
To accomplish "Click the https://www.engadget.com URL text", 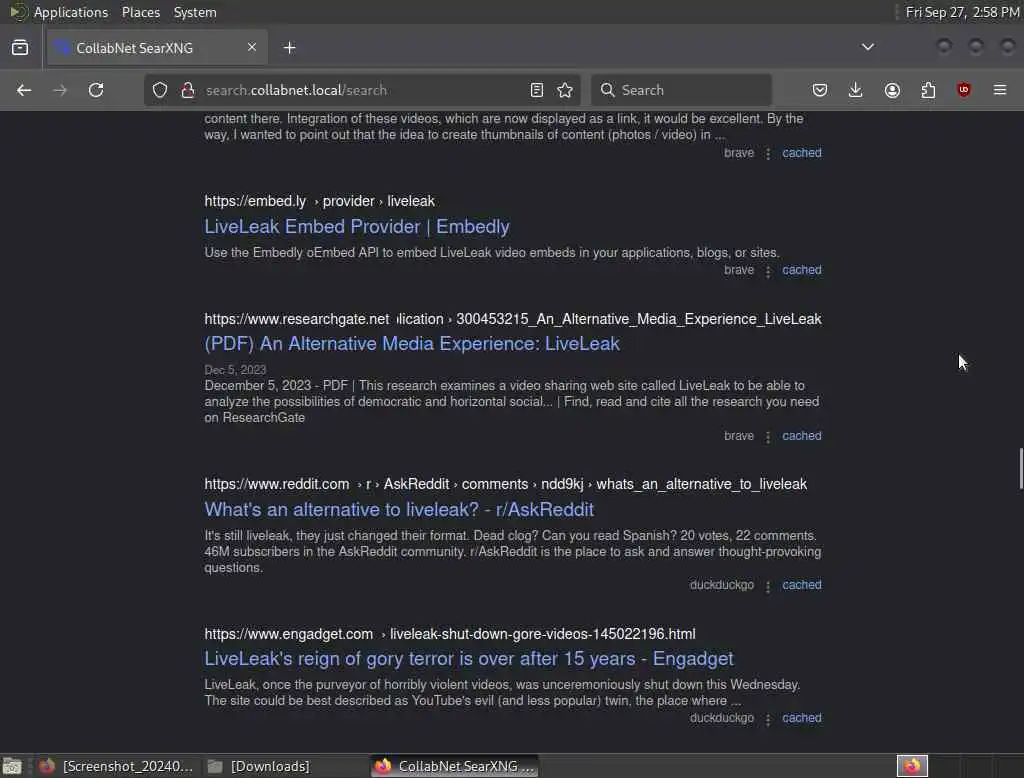I will pyautogui.click(x=289, y=634).
